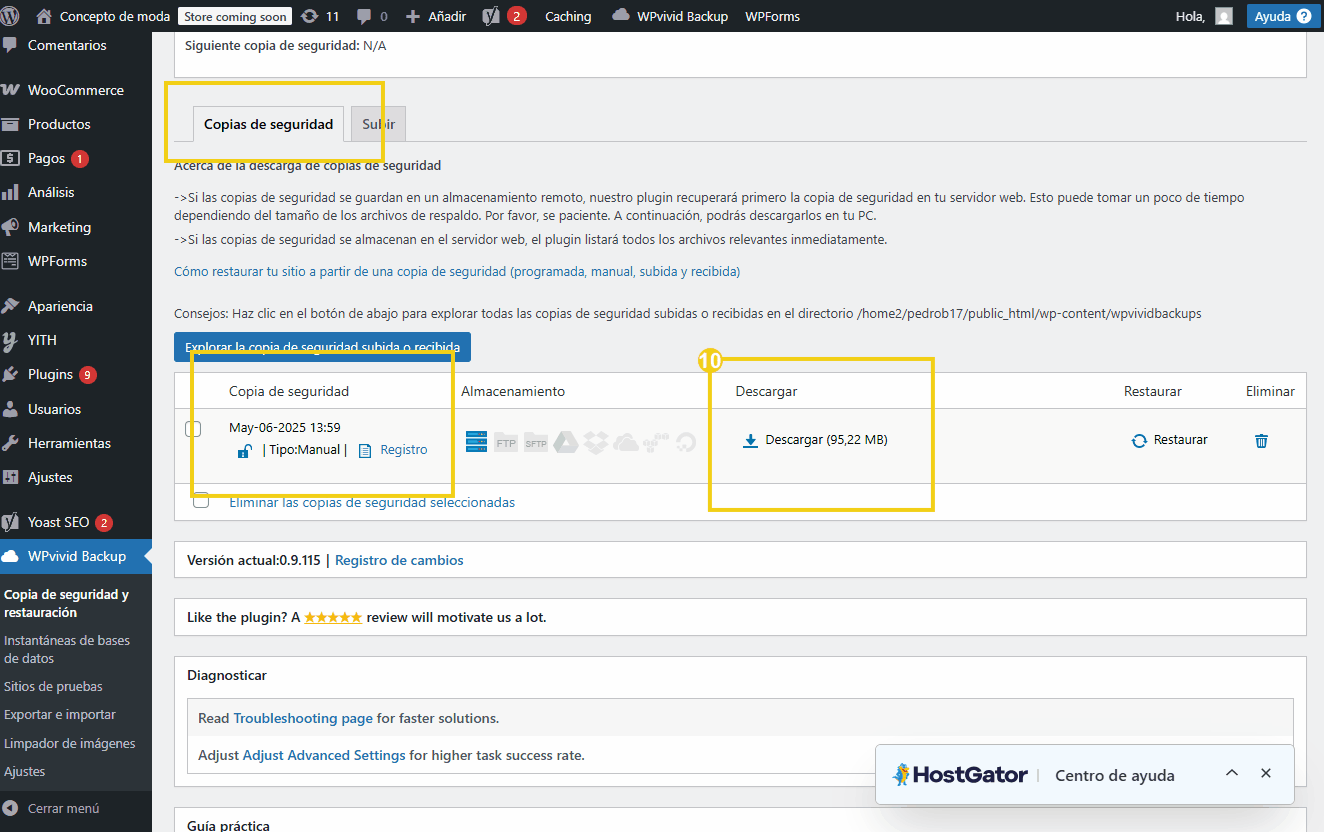Open Yoast SEO in the sidebar
Viewport: 1324px width, 832px height.
coord(58,522)
